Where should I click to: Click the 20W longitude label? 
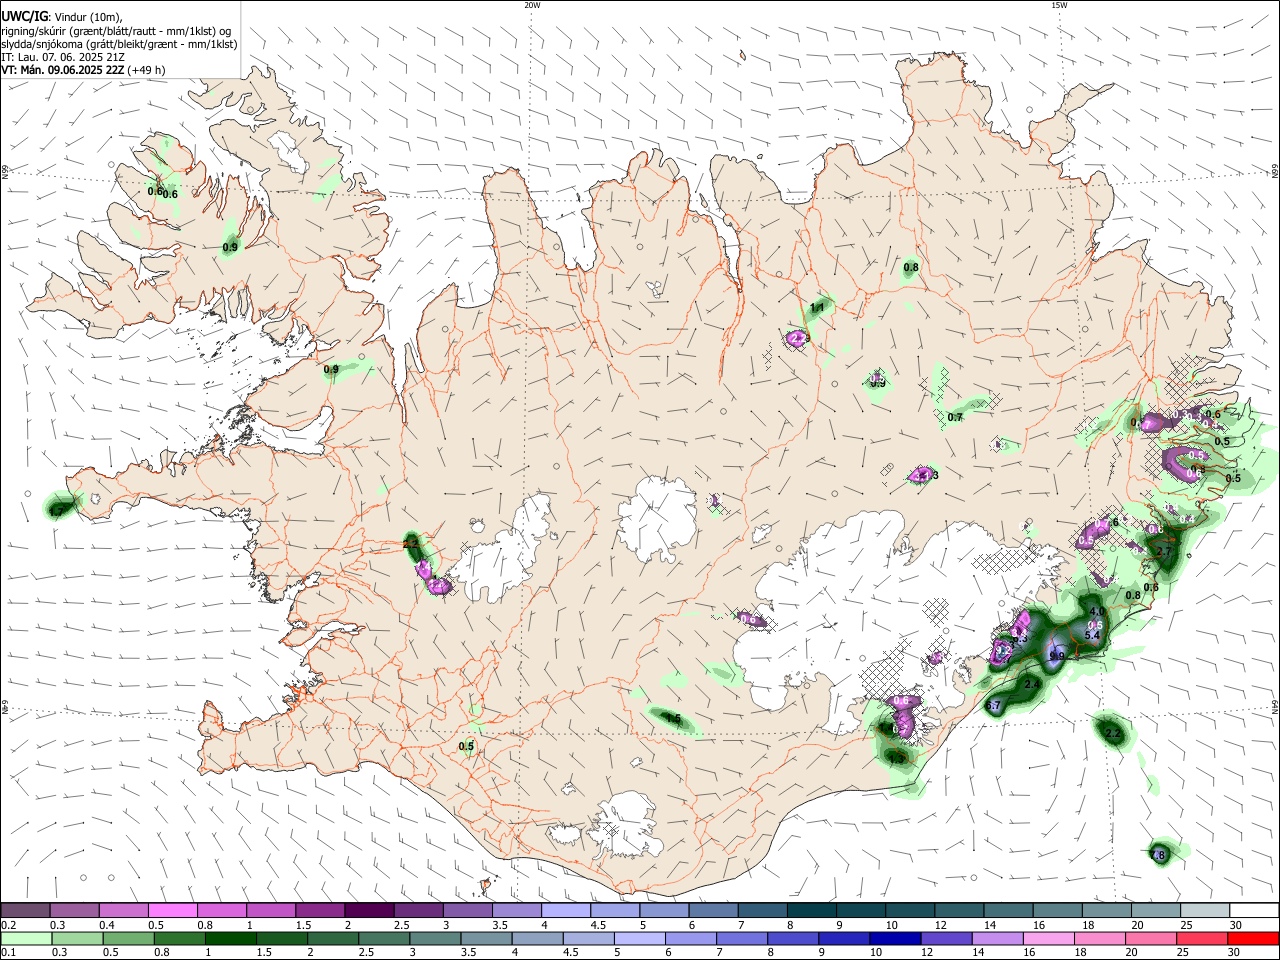[532, 5]
